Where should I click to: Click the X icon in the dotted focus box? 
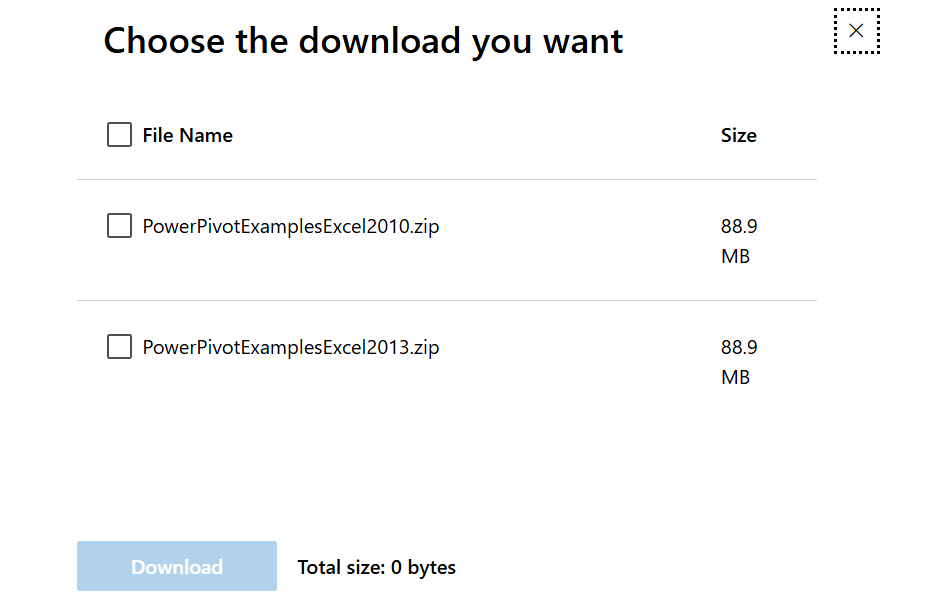pyautogui.click(x=857, y=31)
